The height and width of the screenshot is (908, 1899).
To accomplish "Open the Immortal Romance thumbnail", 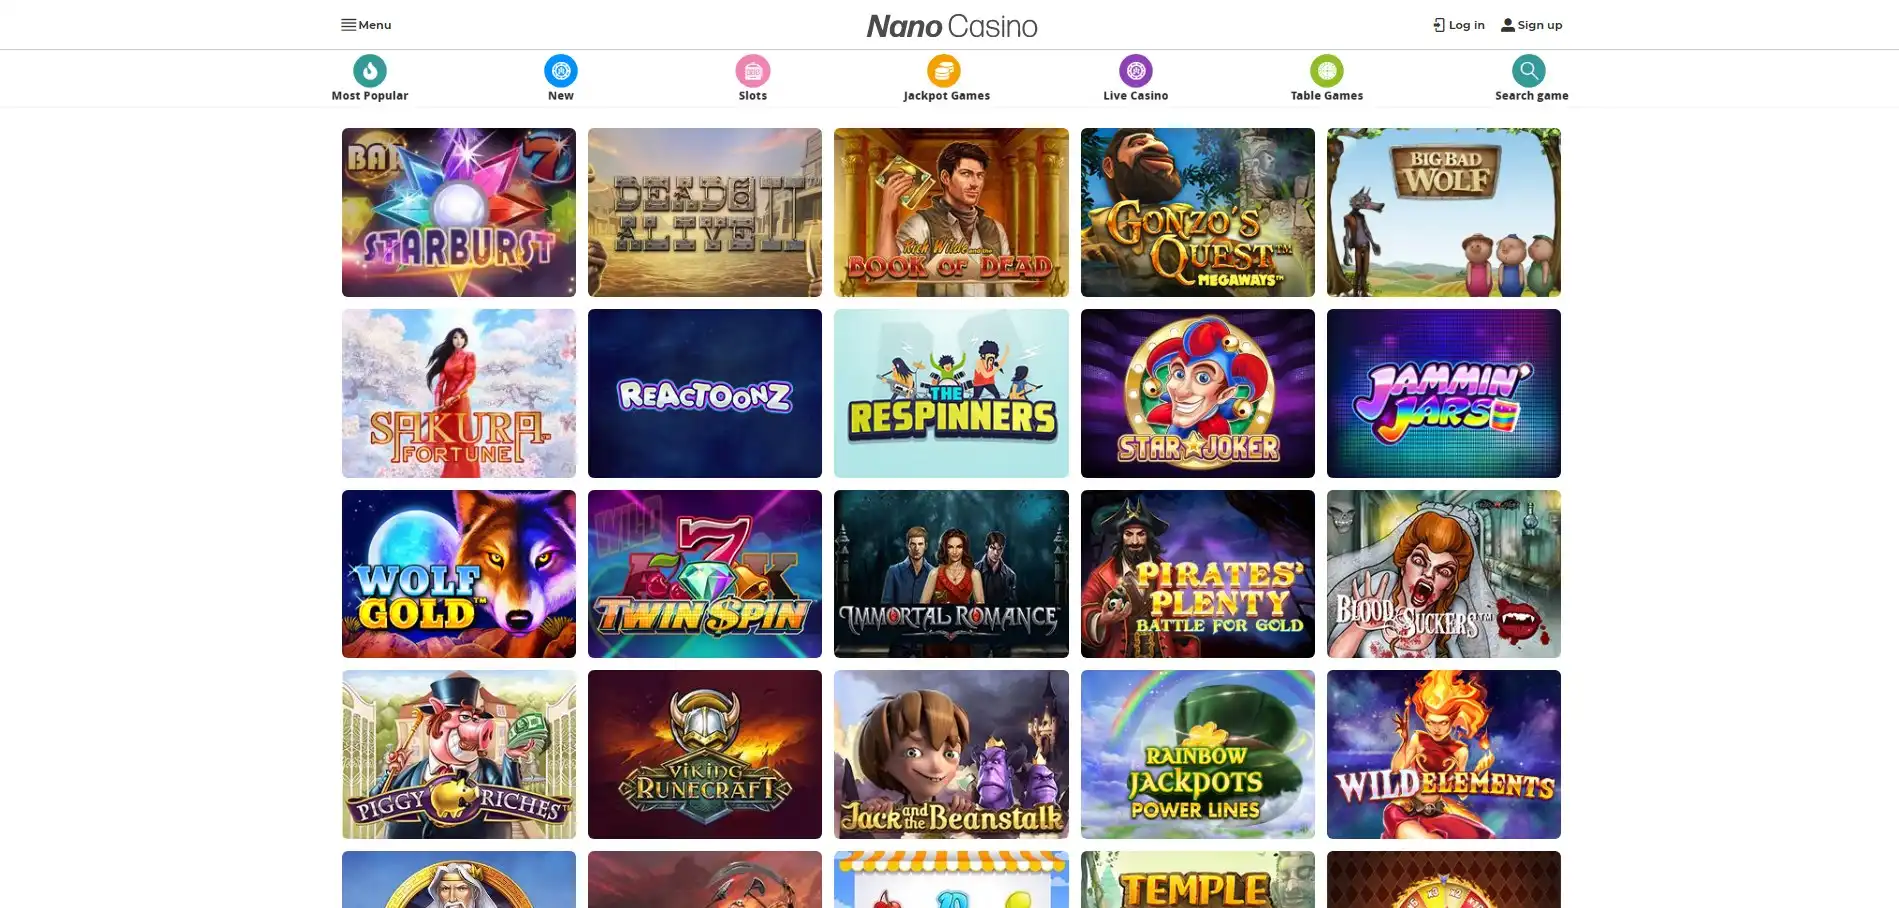I will pos(951,574).
